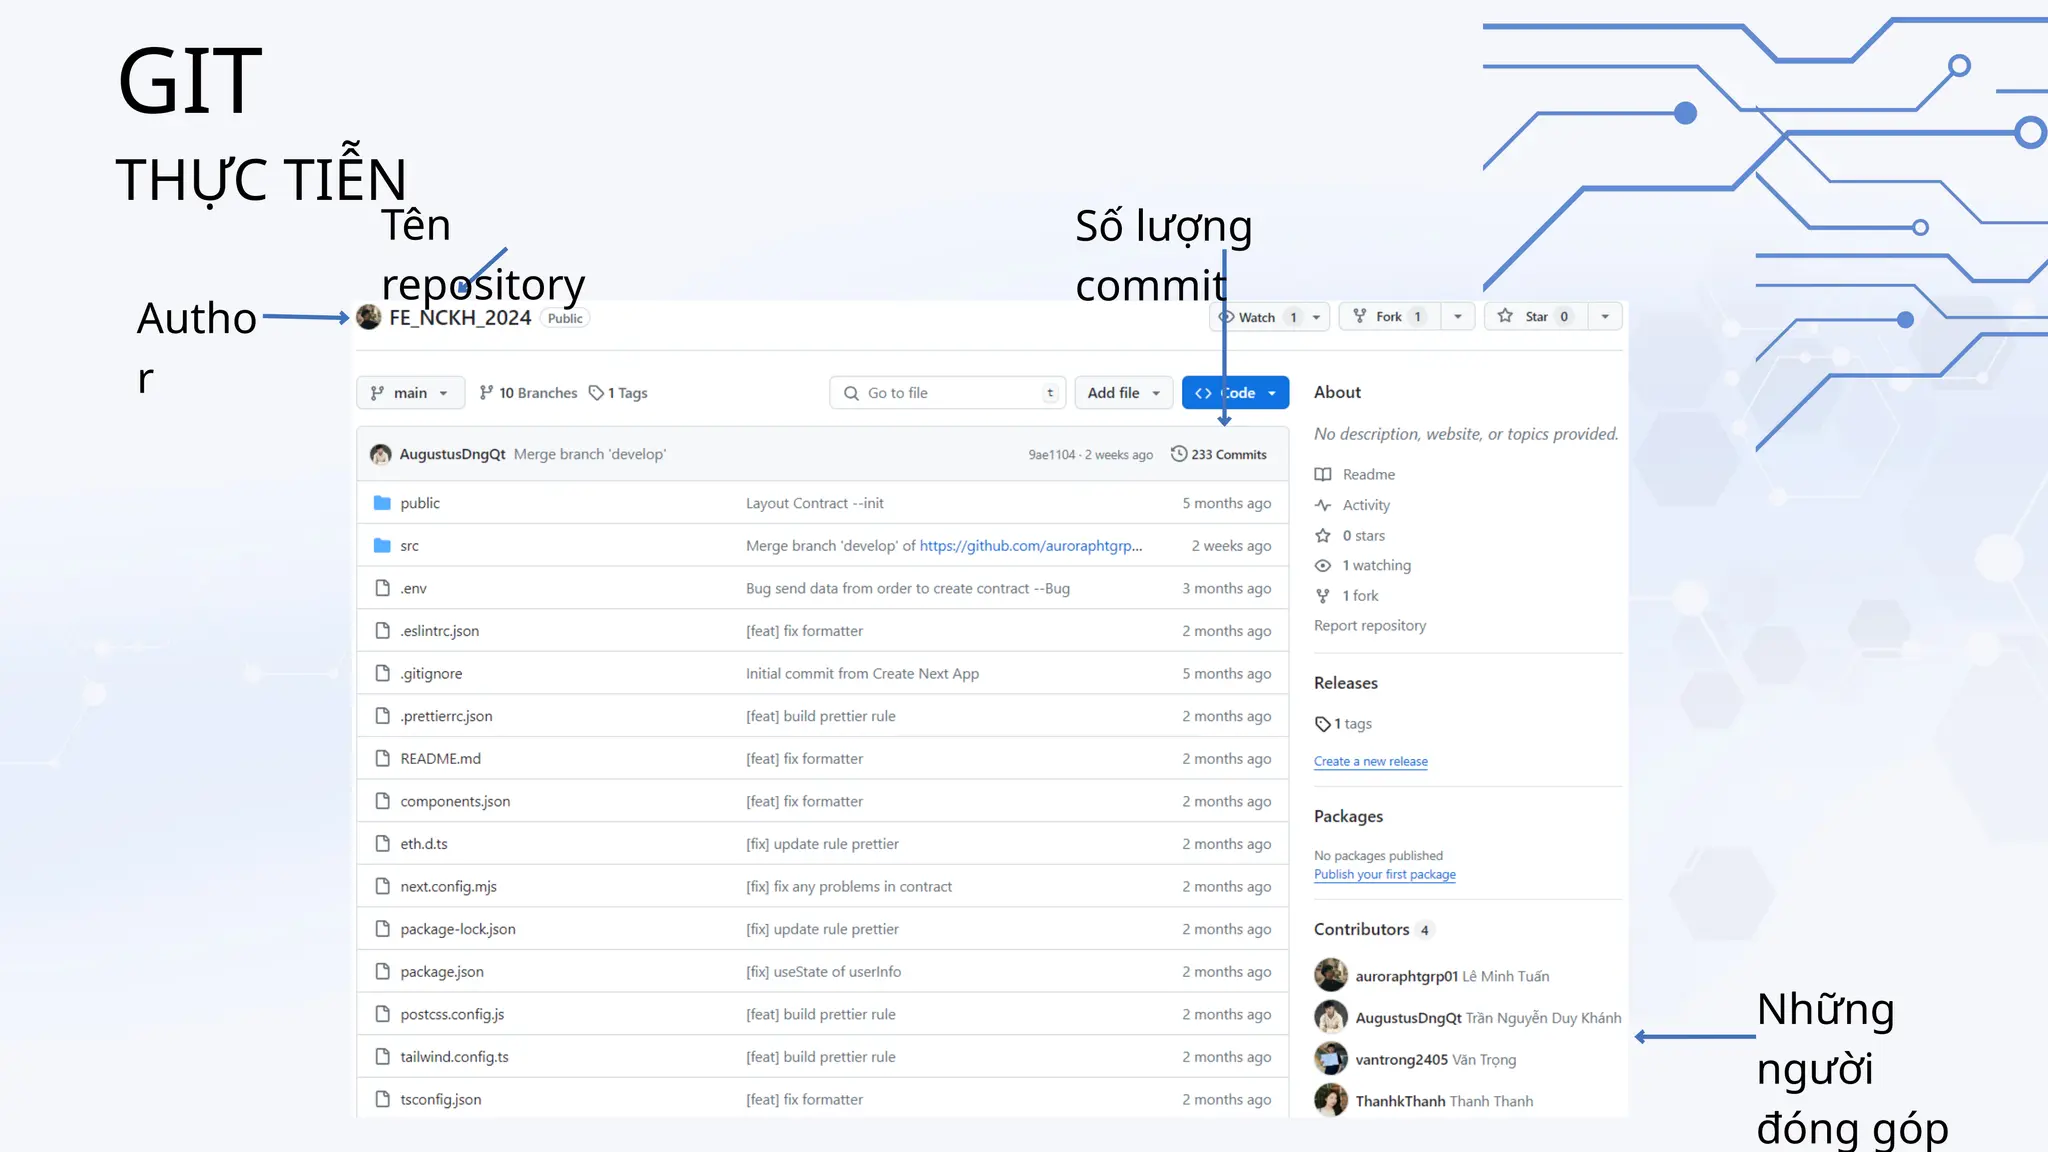Click the file icon next to .prettierrc.json
Image resolution: width=2048 pixels, height=1152 pixels.
382,715
